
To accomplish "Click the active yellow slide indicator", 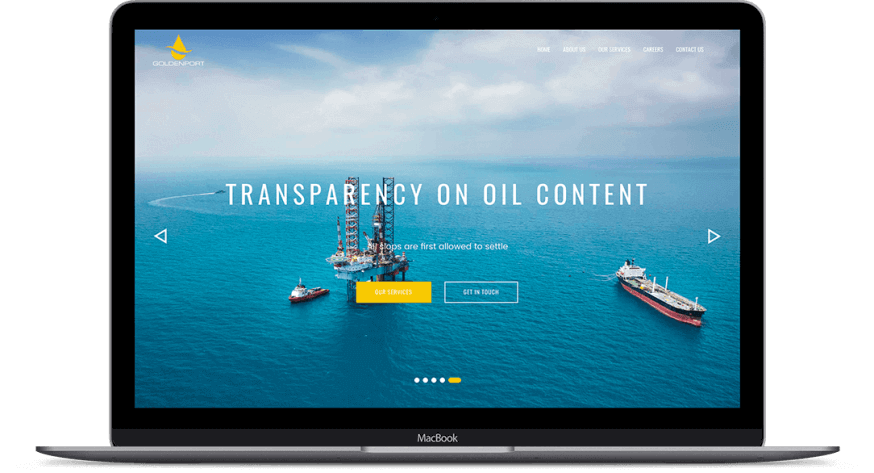I will tap(454, 380).
